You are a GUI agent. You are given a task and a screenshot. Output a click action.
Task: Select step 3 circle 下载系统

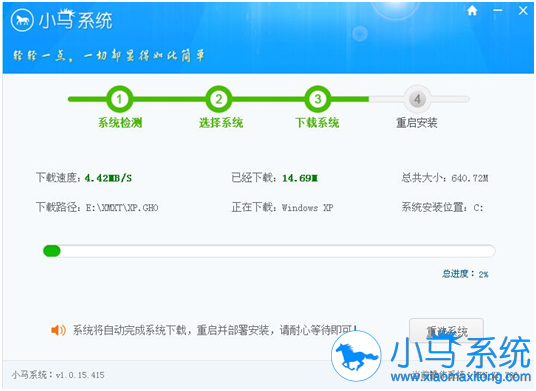(x=318, y=99)
